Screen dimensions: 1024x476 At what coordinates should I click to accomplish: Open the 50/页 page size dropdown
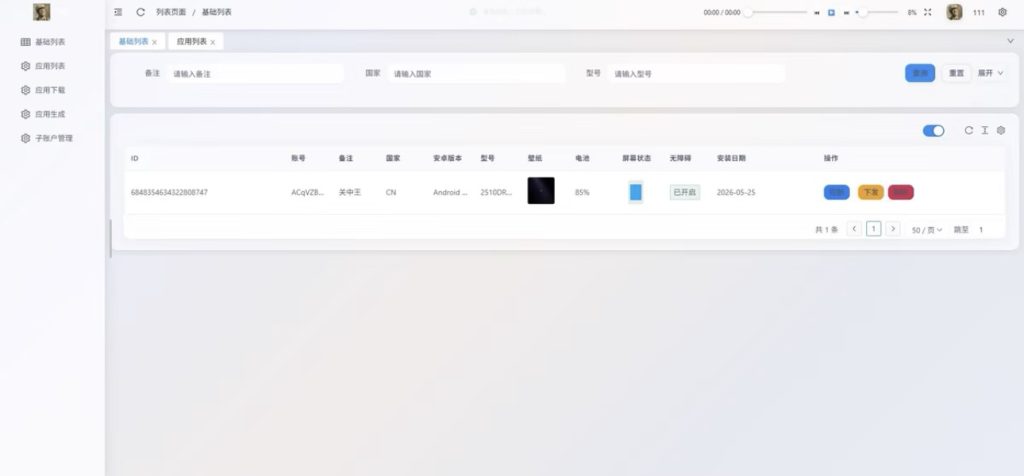click(927, 230)
